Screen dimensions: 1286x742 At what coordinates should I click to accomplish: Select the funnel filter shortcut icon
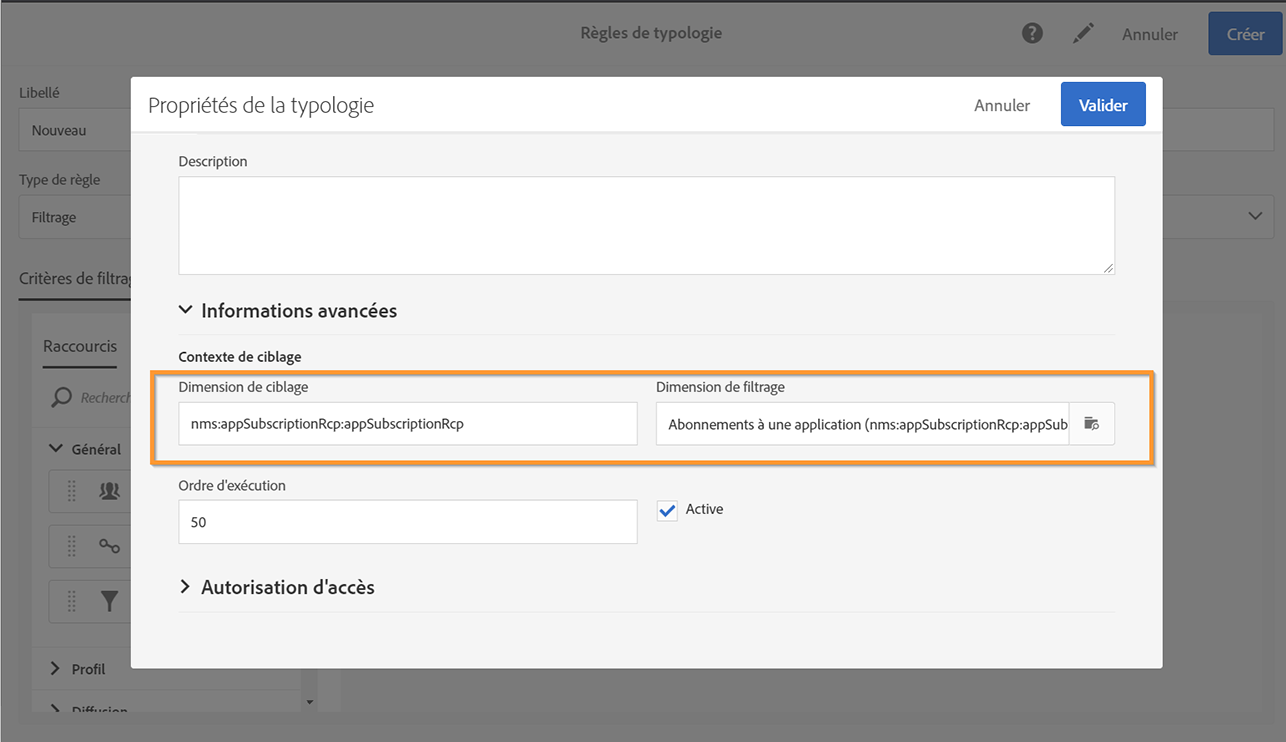click(x=109, y=601)
